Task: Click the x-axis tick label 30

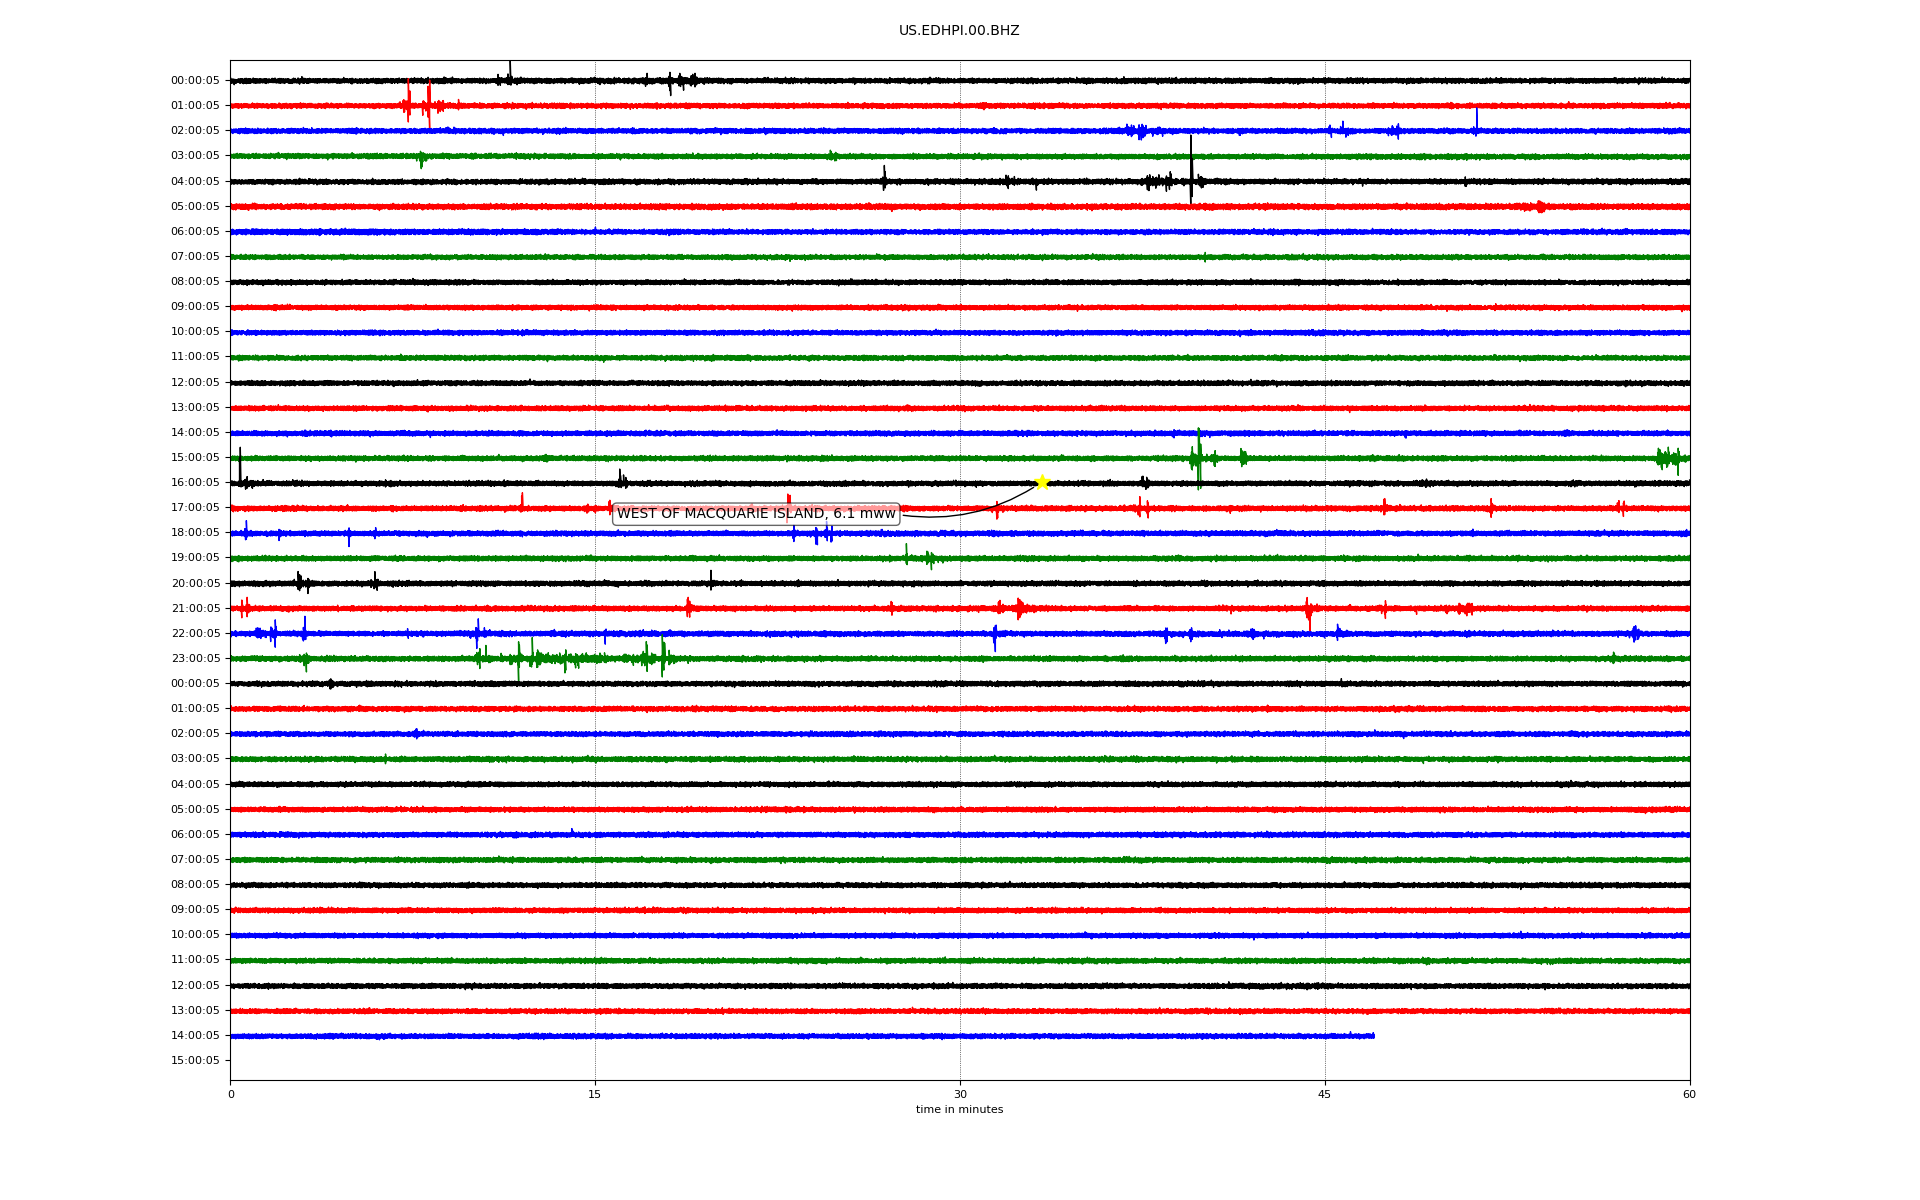Action: 960,1095
